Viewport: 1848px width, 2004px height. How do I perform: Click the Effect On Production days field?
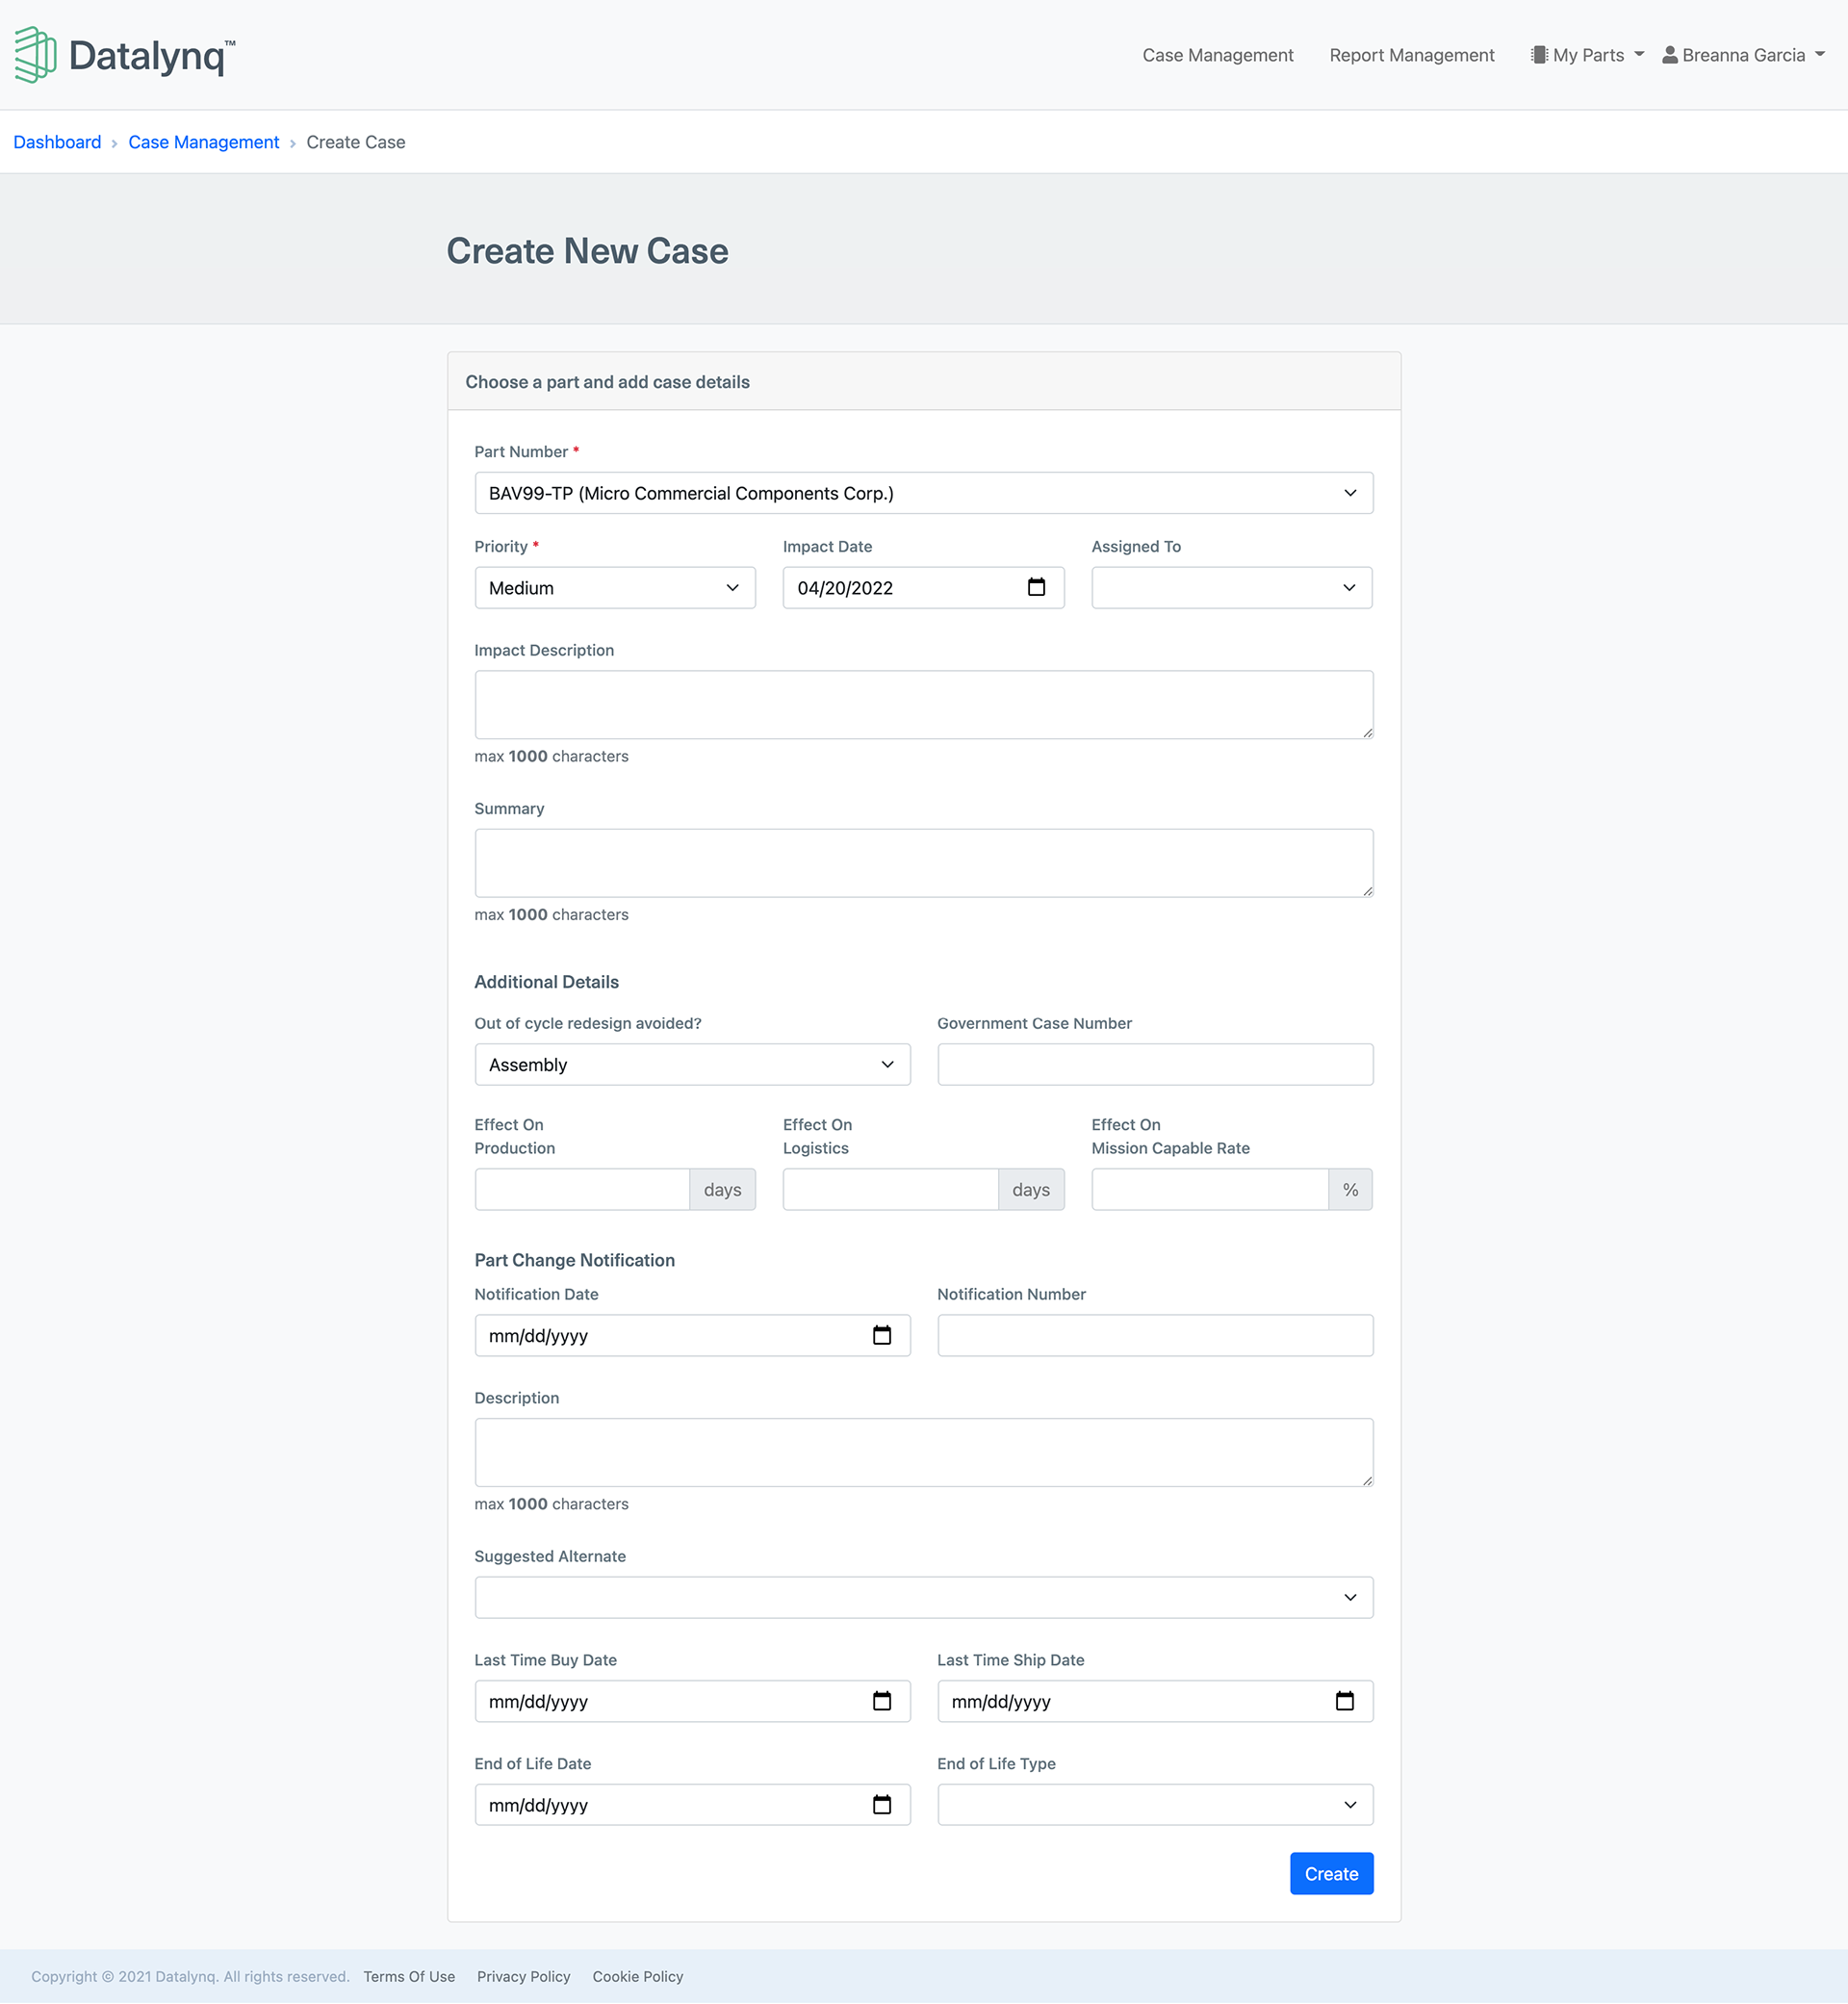(x=582, y=1190)
